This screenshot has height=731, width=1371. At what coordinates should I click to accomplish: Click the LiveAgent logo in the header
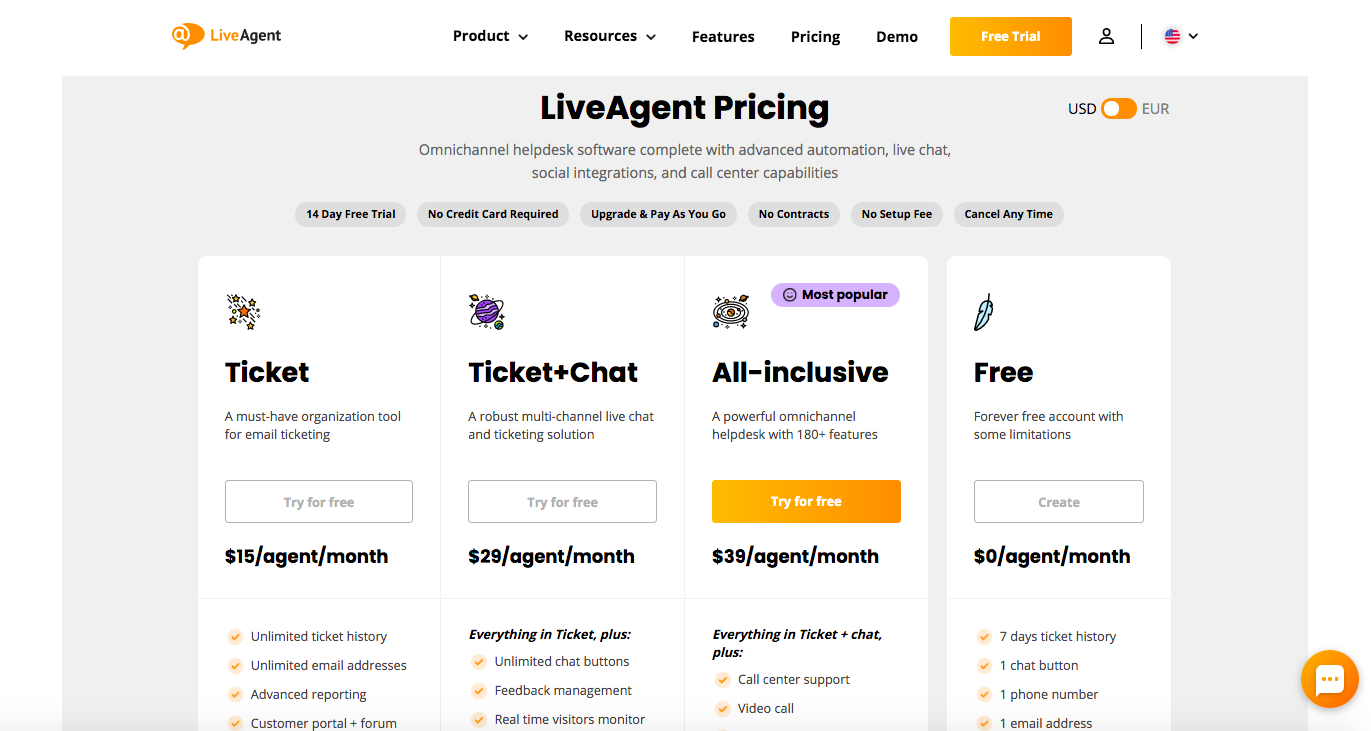pos(226,36)
